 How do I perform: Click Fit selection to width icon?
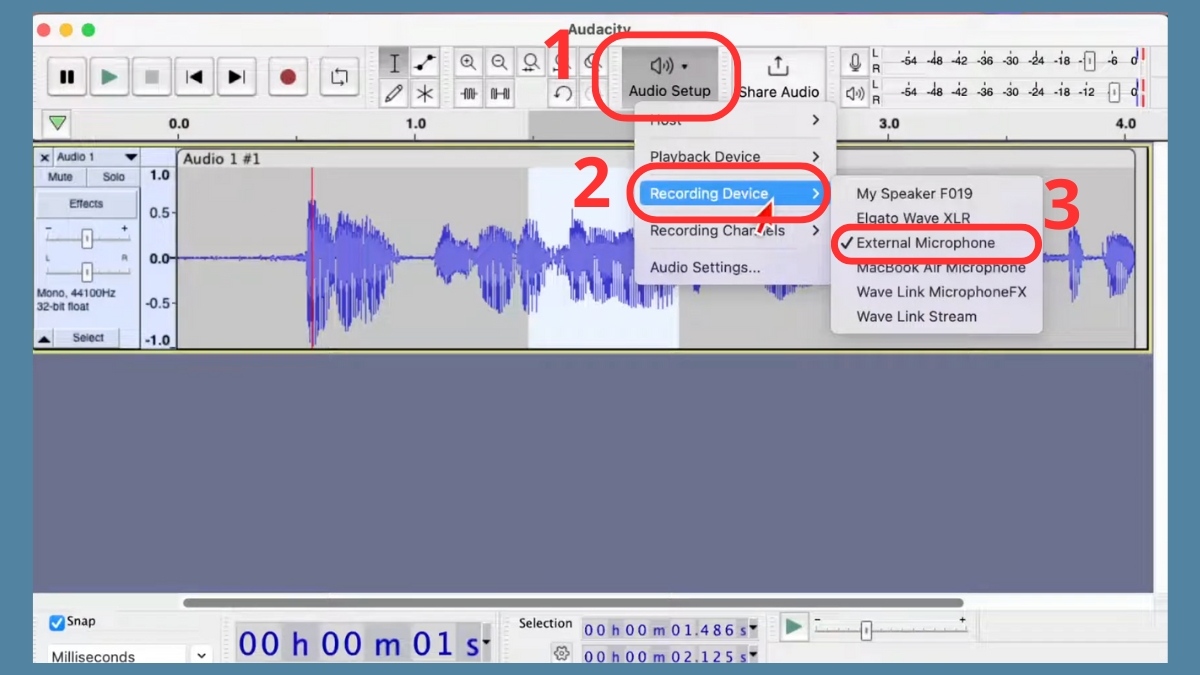coord(531,63)
